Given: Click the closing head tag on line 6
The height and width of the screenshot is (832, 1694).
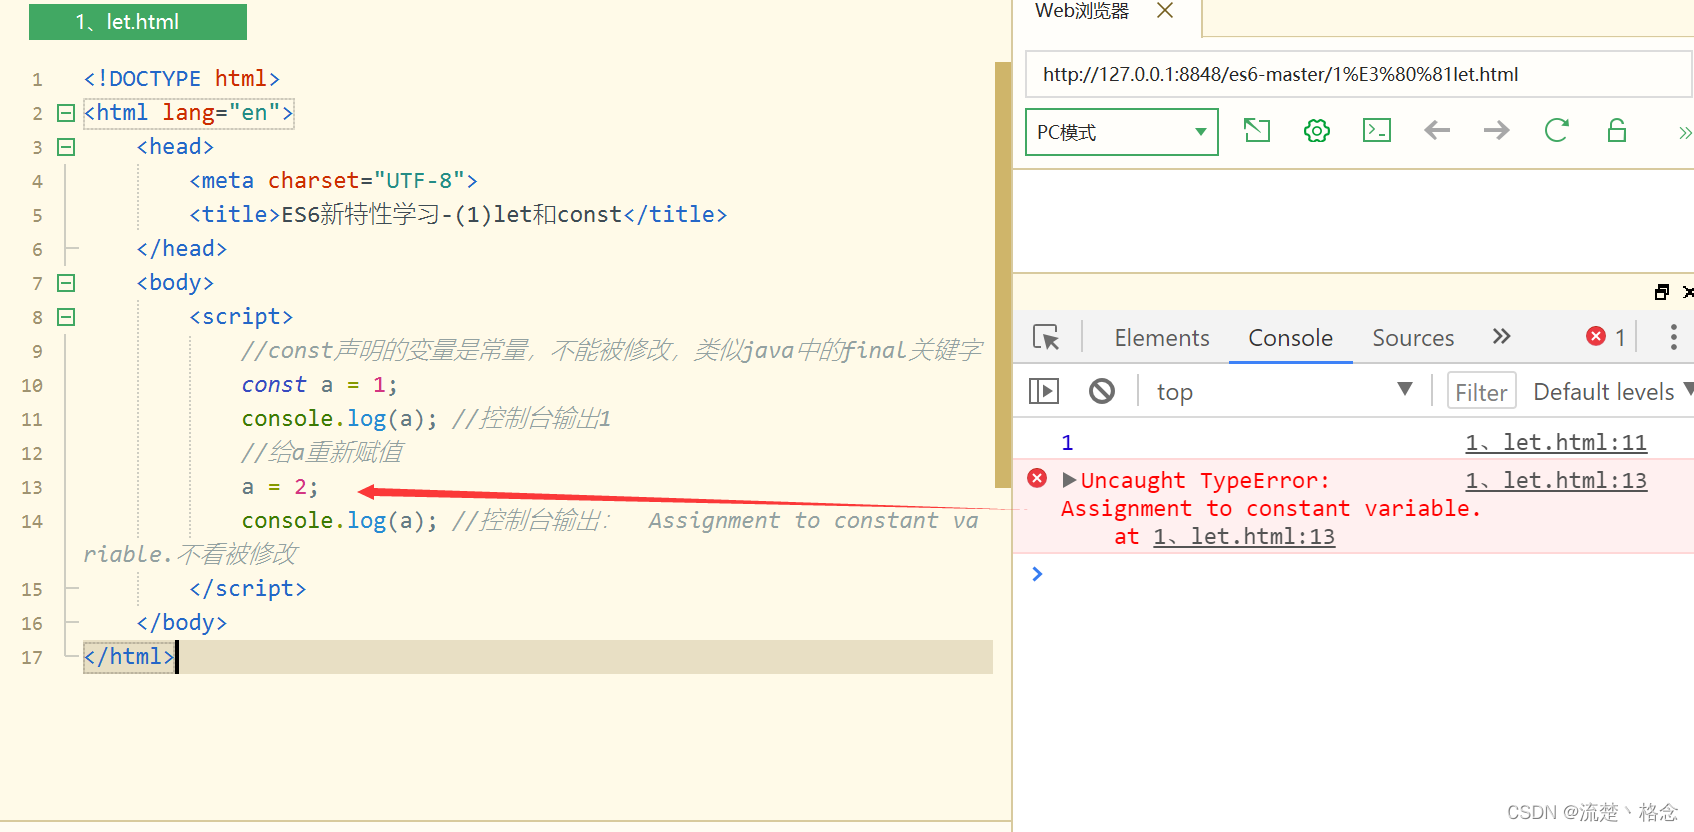Looking at the screenshot, I should click(182, 249).
